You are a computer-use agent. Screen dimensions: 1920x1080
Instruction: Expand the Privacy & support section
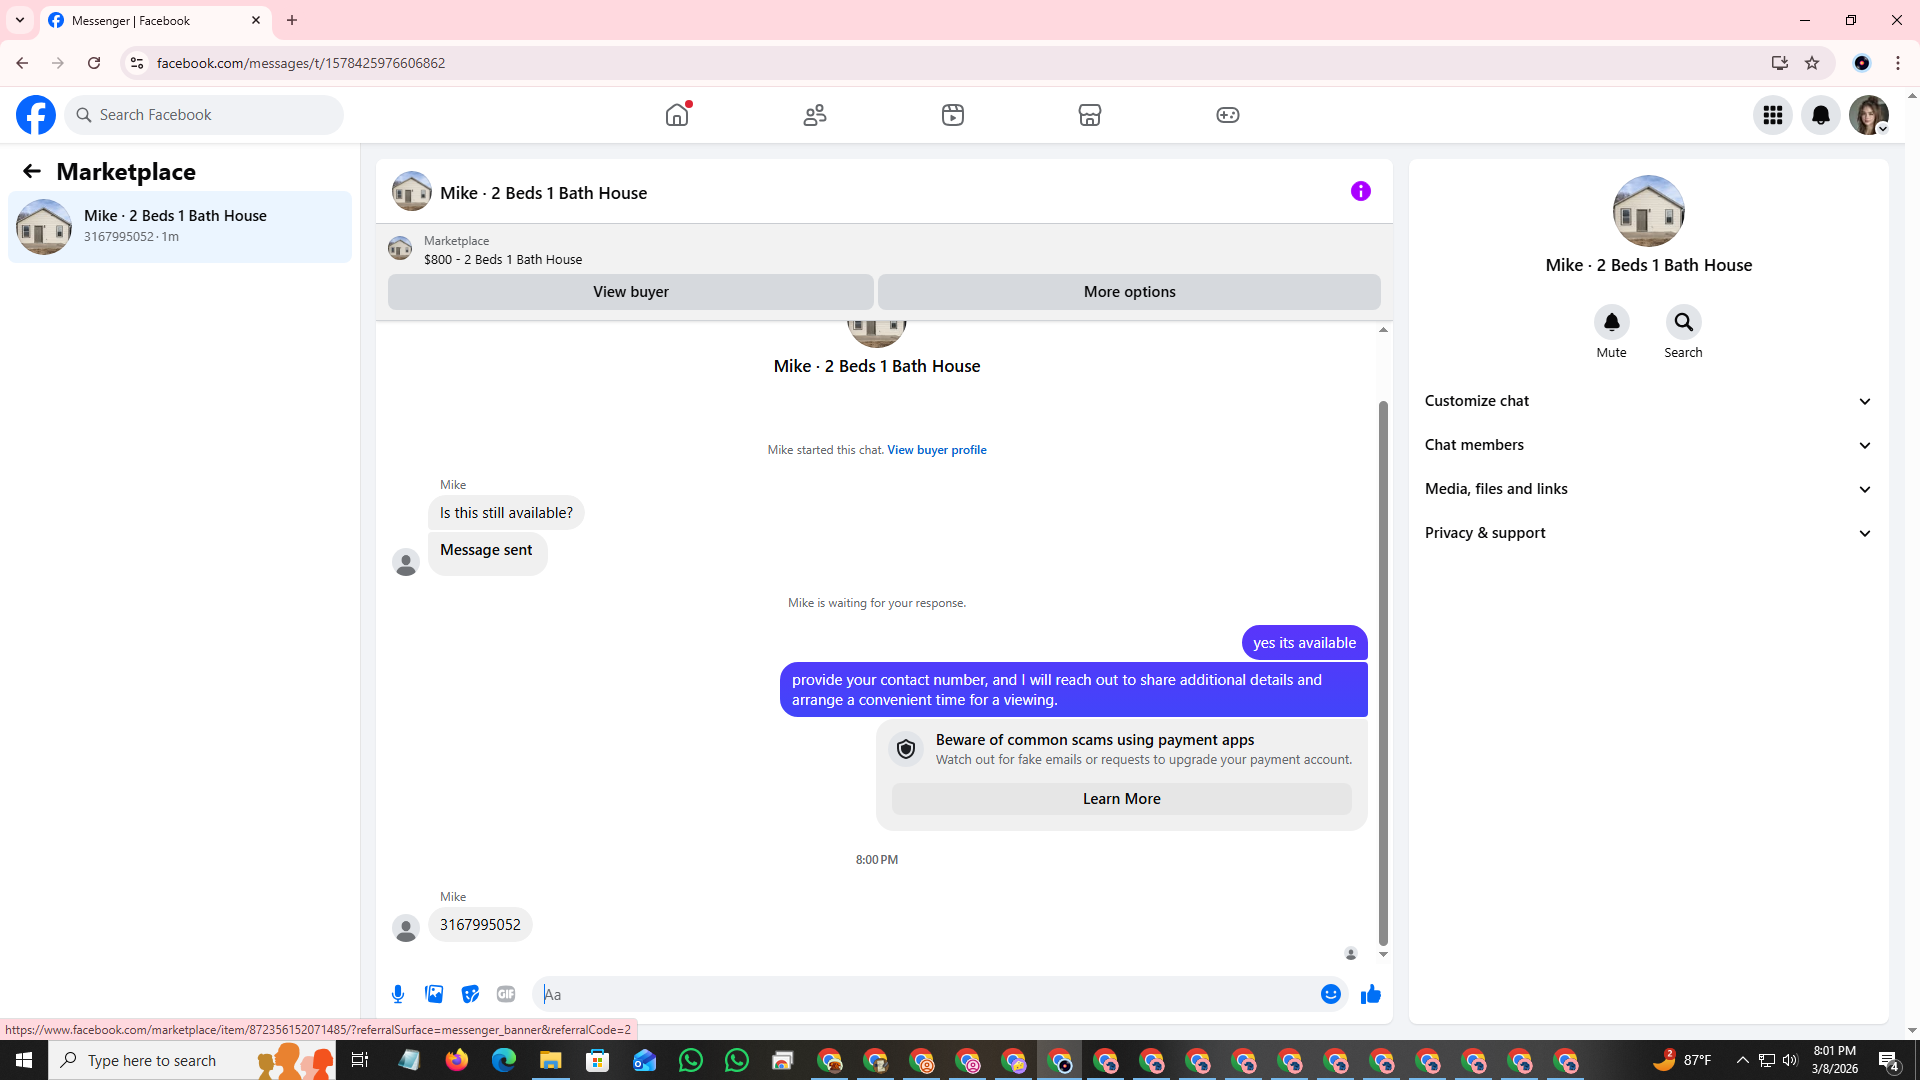[1648, 533]
